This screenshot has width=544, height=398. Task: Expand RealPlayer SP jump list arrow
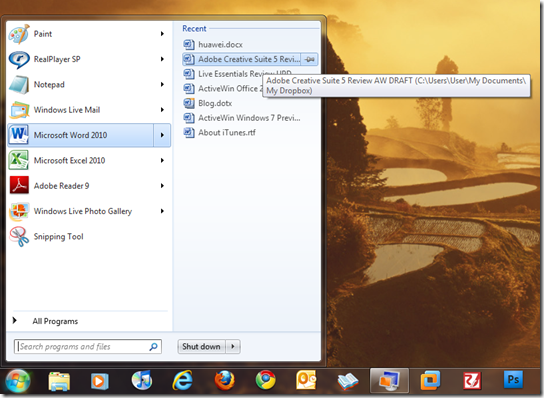(x=162, y=59)
